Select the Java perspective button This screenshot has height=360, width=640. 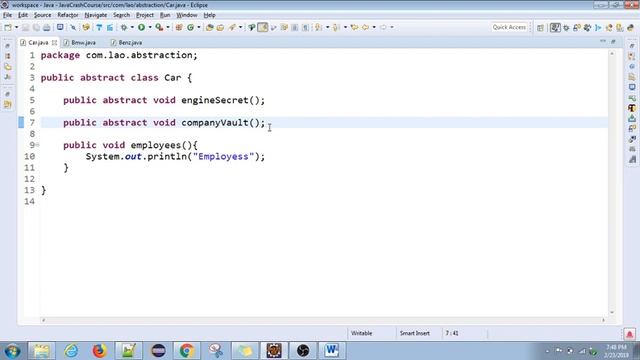pyautogui.click(x=555, y=28)
